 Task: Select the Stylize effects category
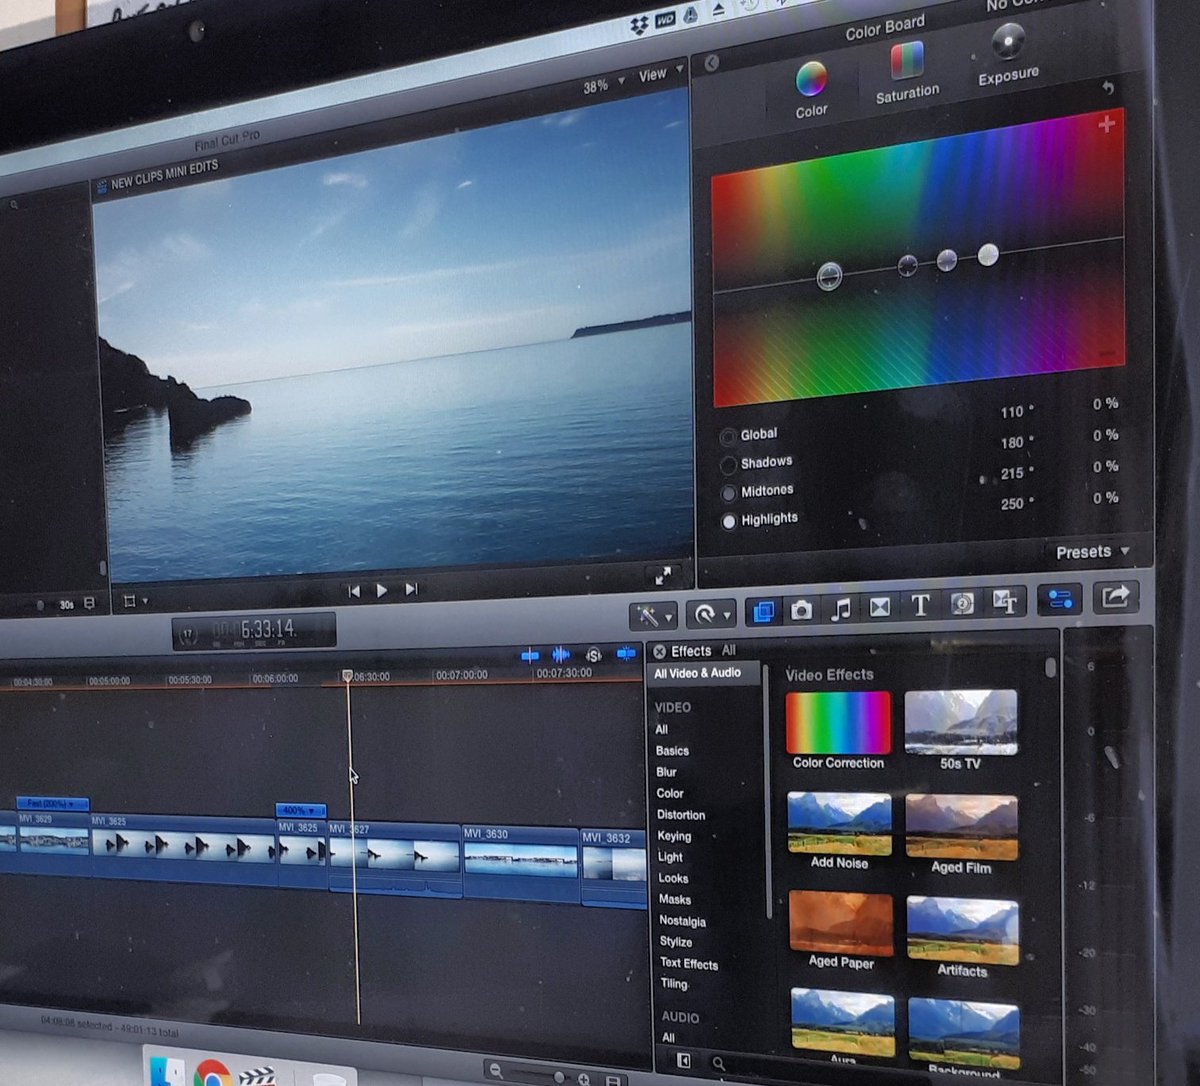pos(676,942)
